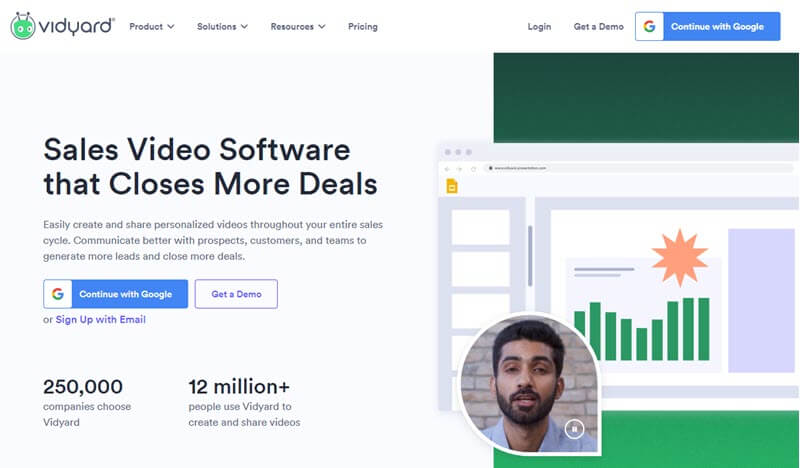This screenshot has height=468, width=800.
Task: Click the outlined Get a Demo button
Action: click(236, 294)
